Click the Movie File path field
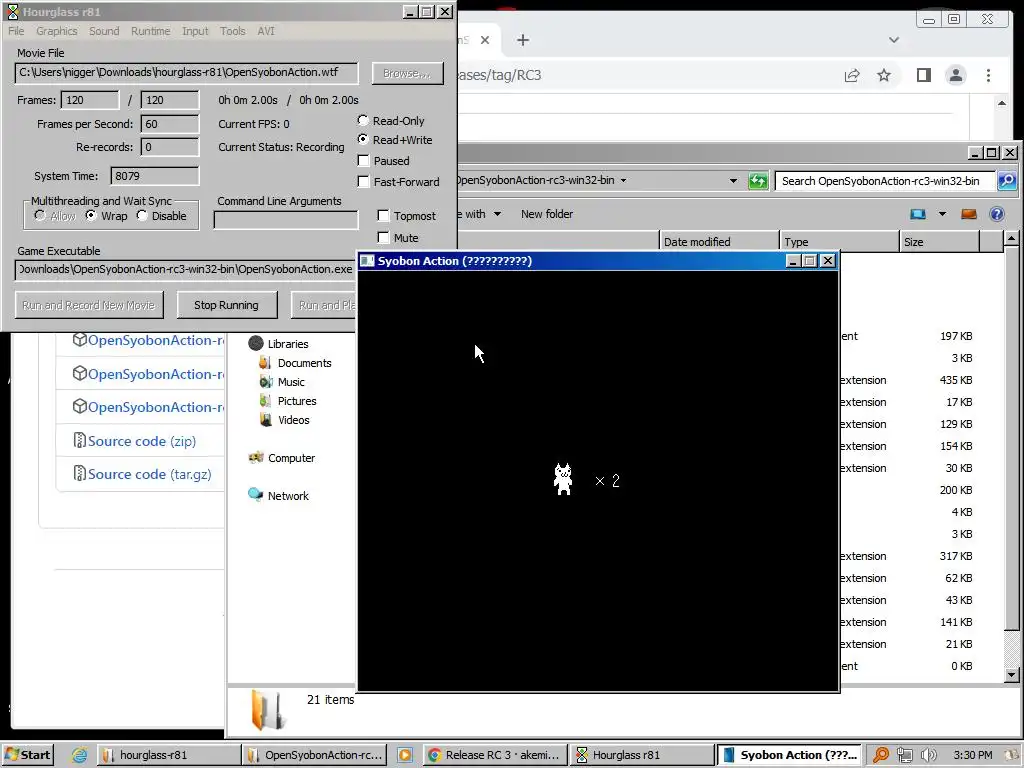The image size is (1024, 768). (186, 72)
